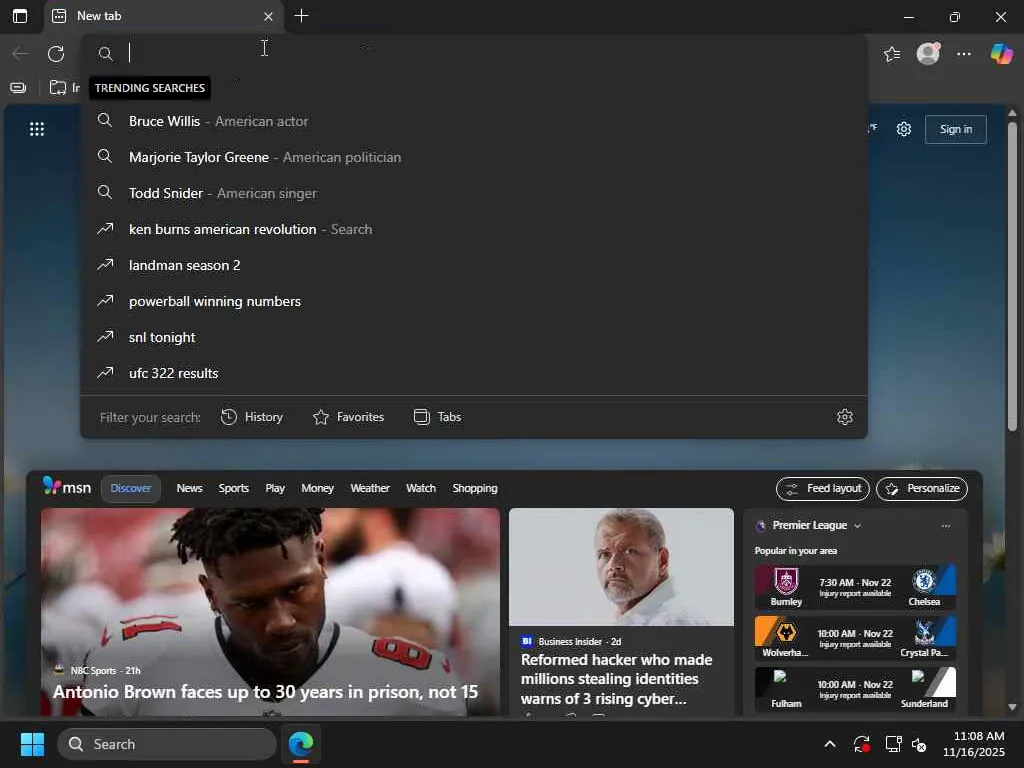Launch the Copilot icon
This screenshot has height=768, width=1024.
point(1001,54)
